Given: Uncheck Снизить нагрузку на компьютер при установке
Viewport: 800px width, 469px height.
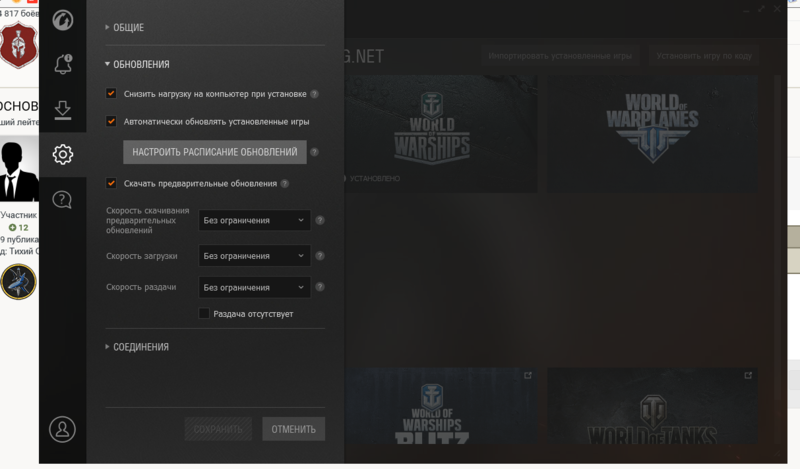Looking at the screenshot, I should click(x=111, y=93).
